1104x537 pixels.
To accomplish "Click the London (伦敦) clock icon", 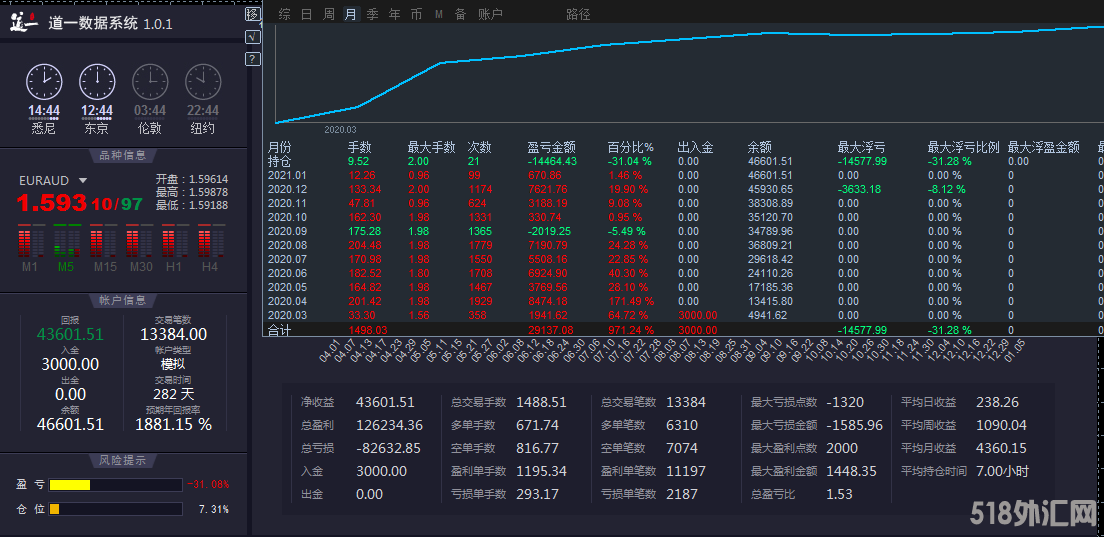I will click(150, 81).
